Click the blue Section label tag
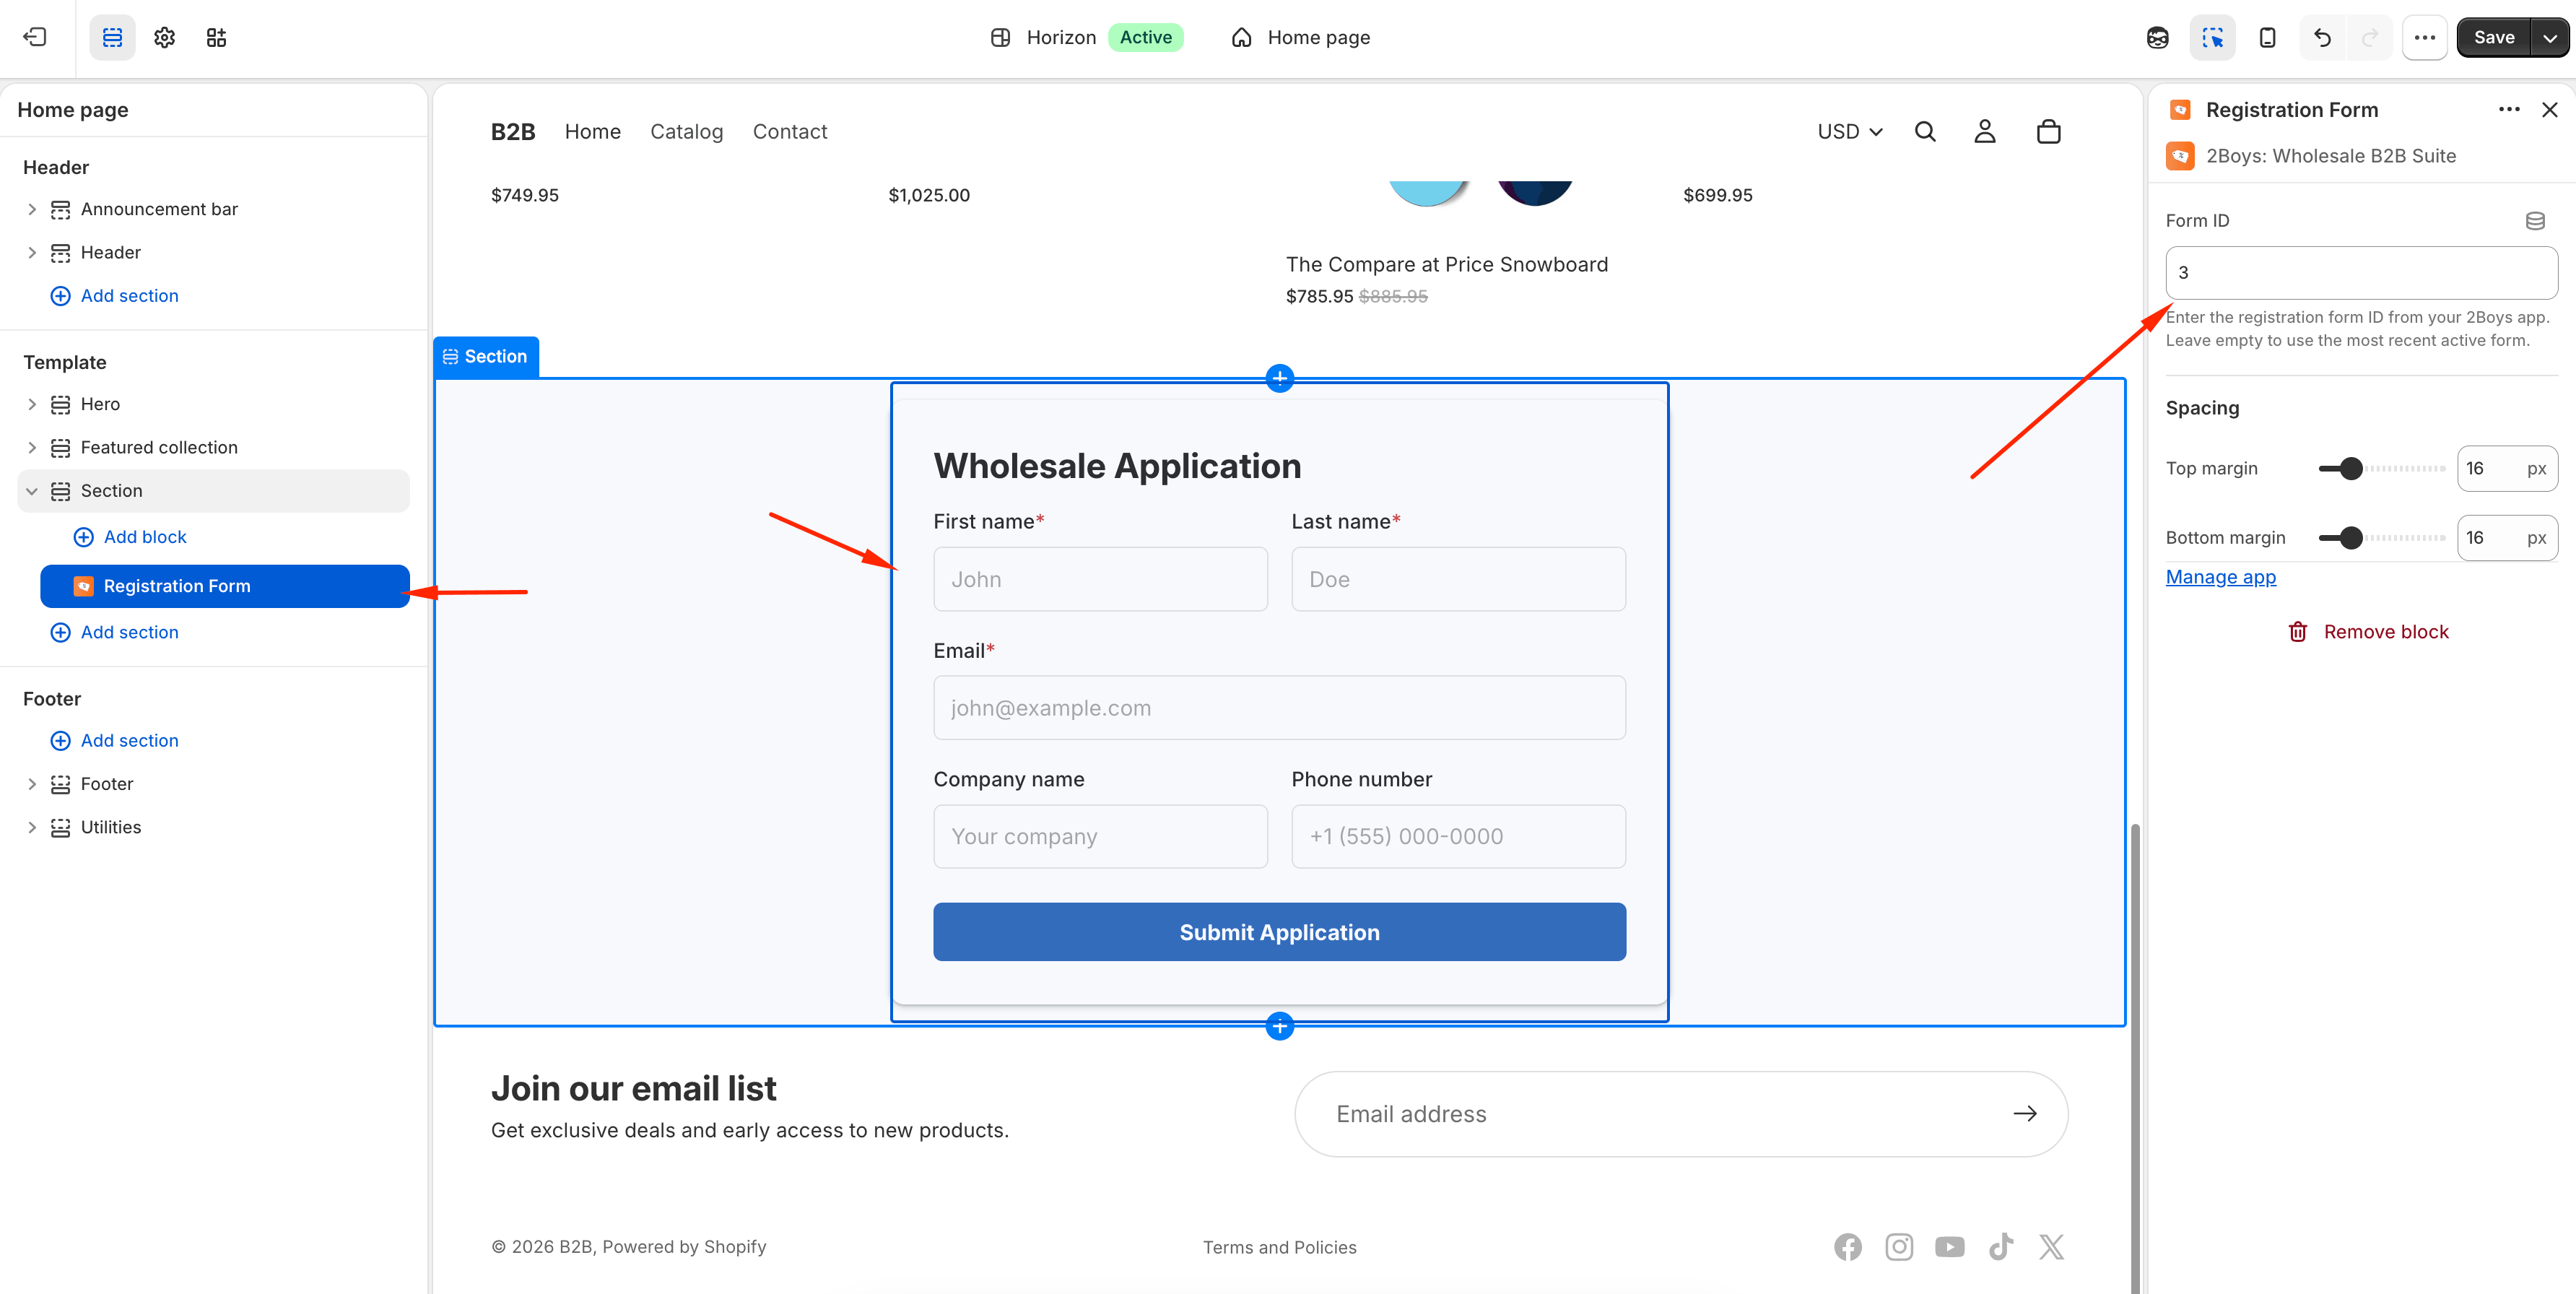The height and width of the screenshot is (1294, 2576). pos(486,356)
